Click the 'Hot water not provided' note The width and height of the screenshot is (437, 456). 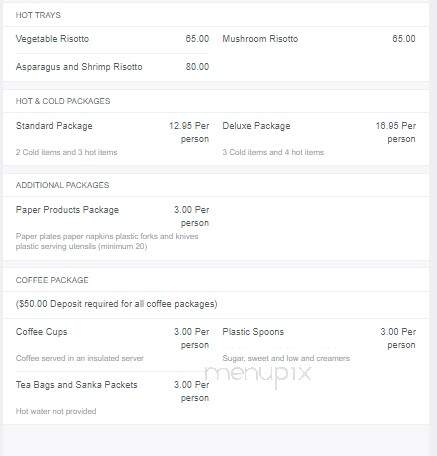point(56,411)
